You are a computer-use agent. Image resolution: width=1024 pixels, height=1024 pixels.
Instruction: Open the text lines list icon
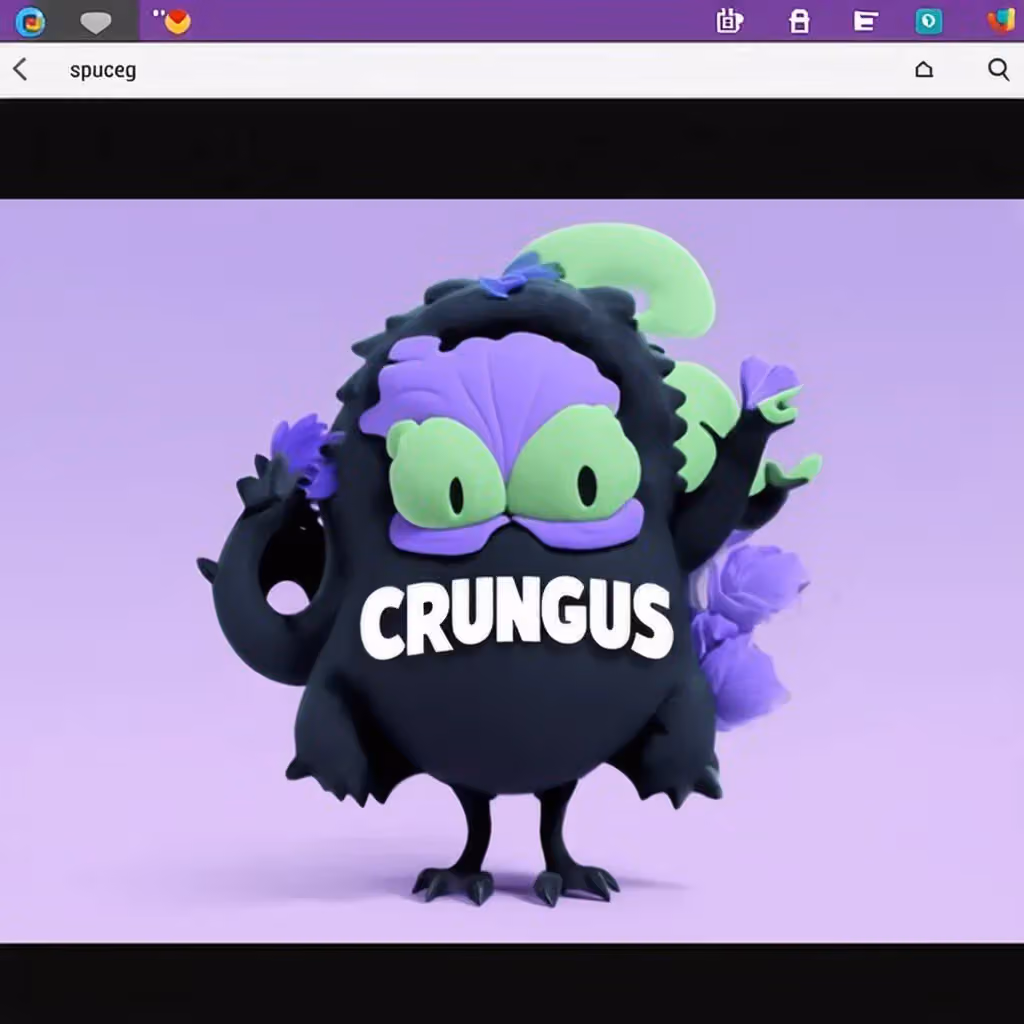point(865,22)
